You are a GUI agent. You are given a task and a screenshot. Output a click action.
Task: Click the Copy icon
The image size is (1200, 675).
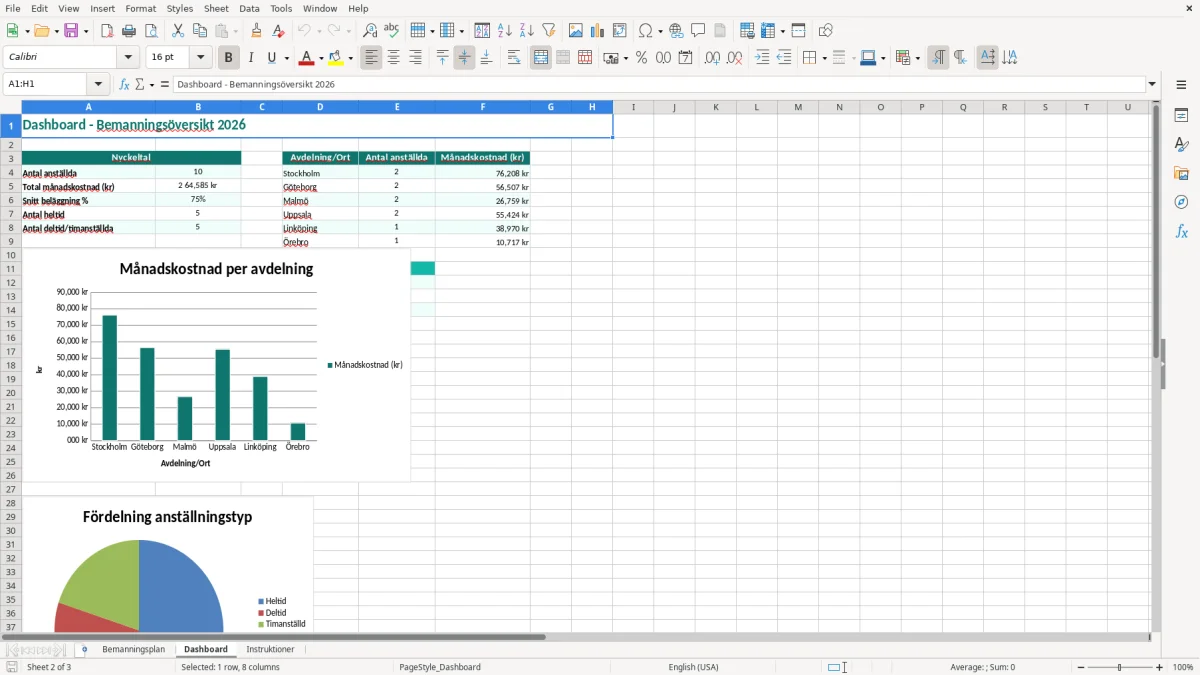pos(200,31)
